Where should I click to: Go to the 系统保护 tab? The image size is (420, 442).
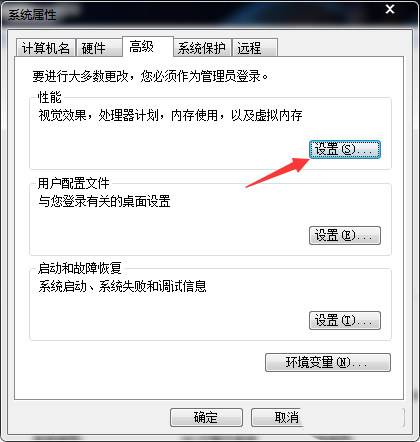[x=202, y=48]
